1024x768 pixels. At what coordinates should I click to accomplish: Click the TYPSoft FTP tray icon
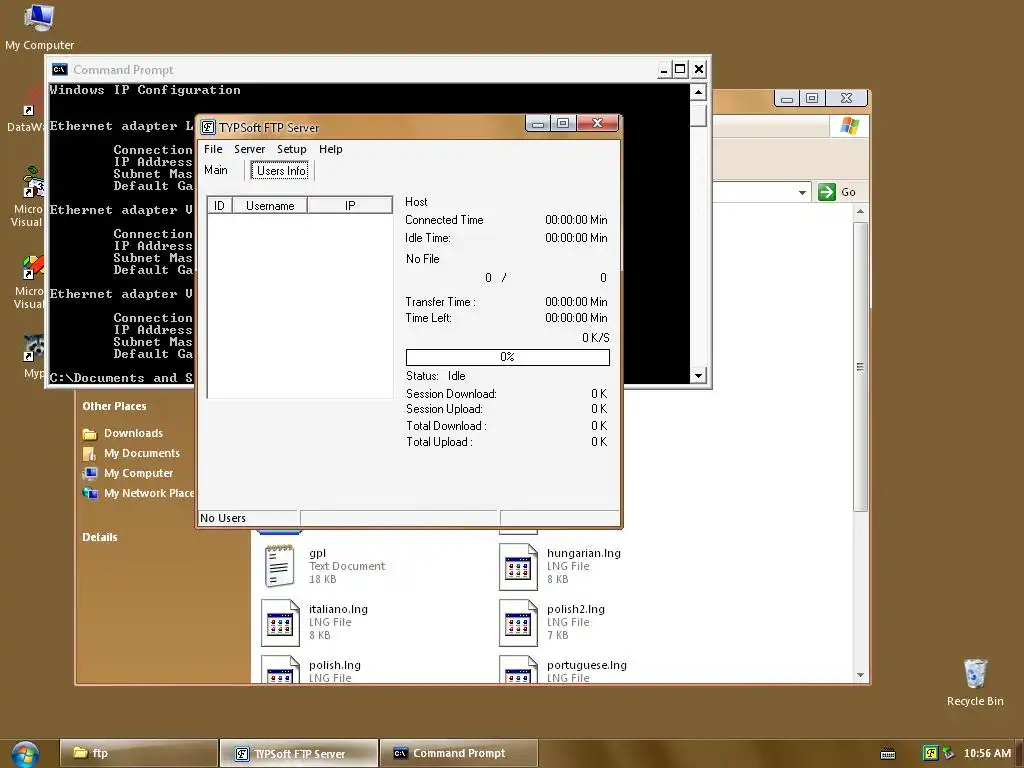point(930,753)
